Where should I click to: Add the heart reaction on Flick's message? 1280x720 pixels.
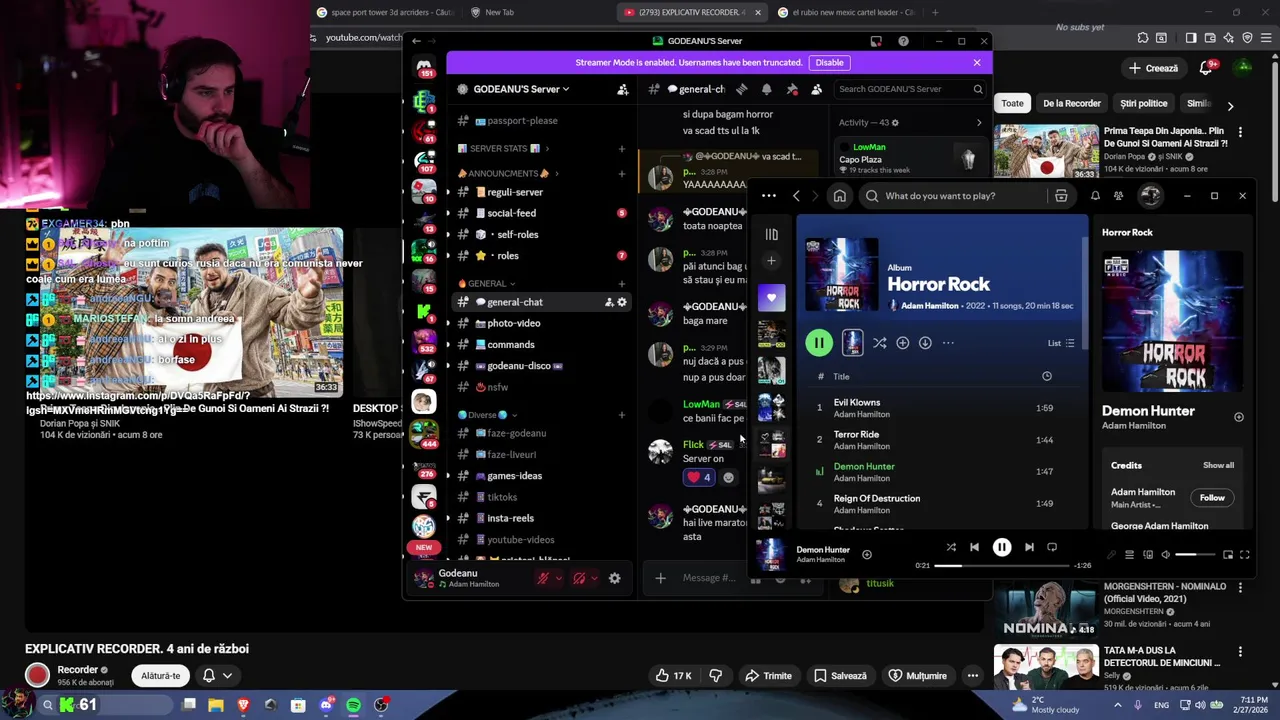tap(699, 478)
